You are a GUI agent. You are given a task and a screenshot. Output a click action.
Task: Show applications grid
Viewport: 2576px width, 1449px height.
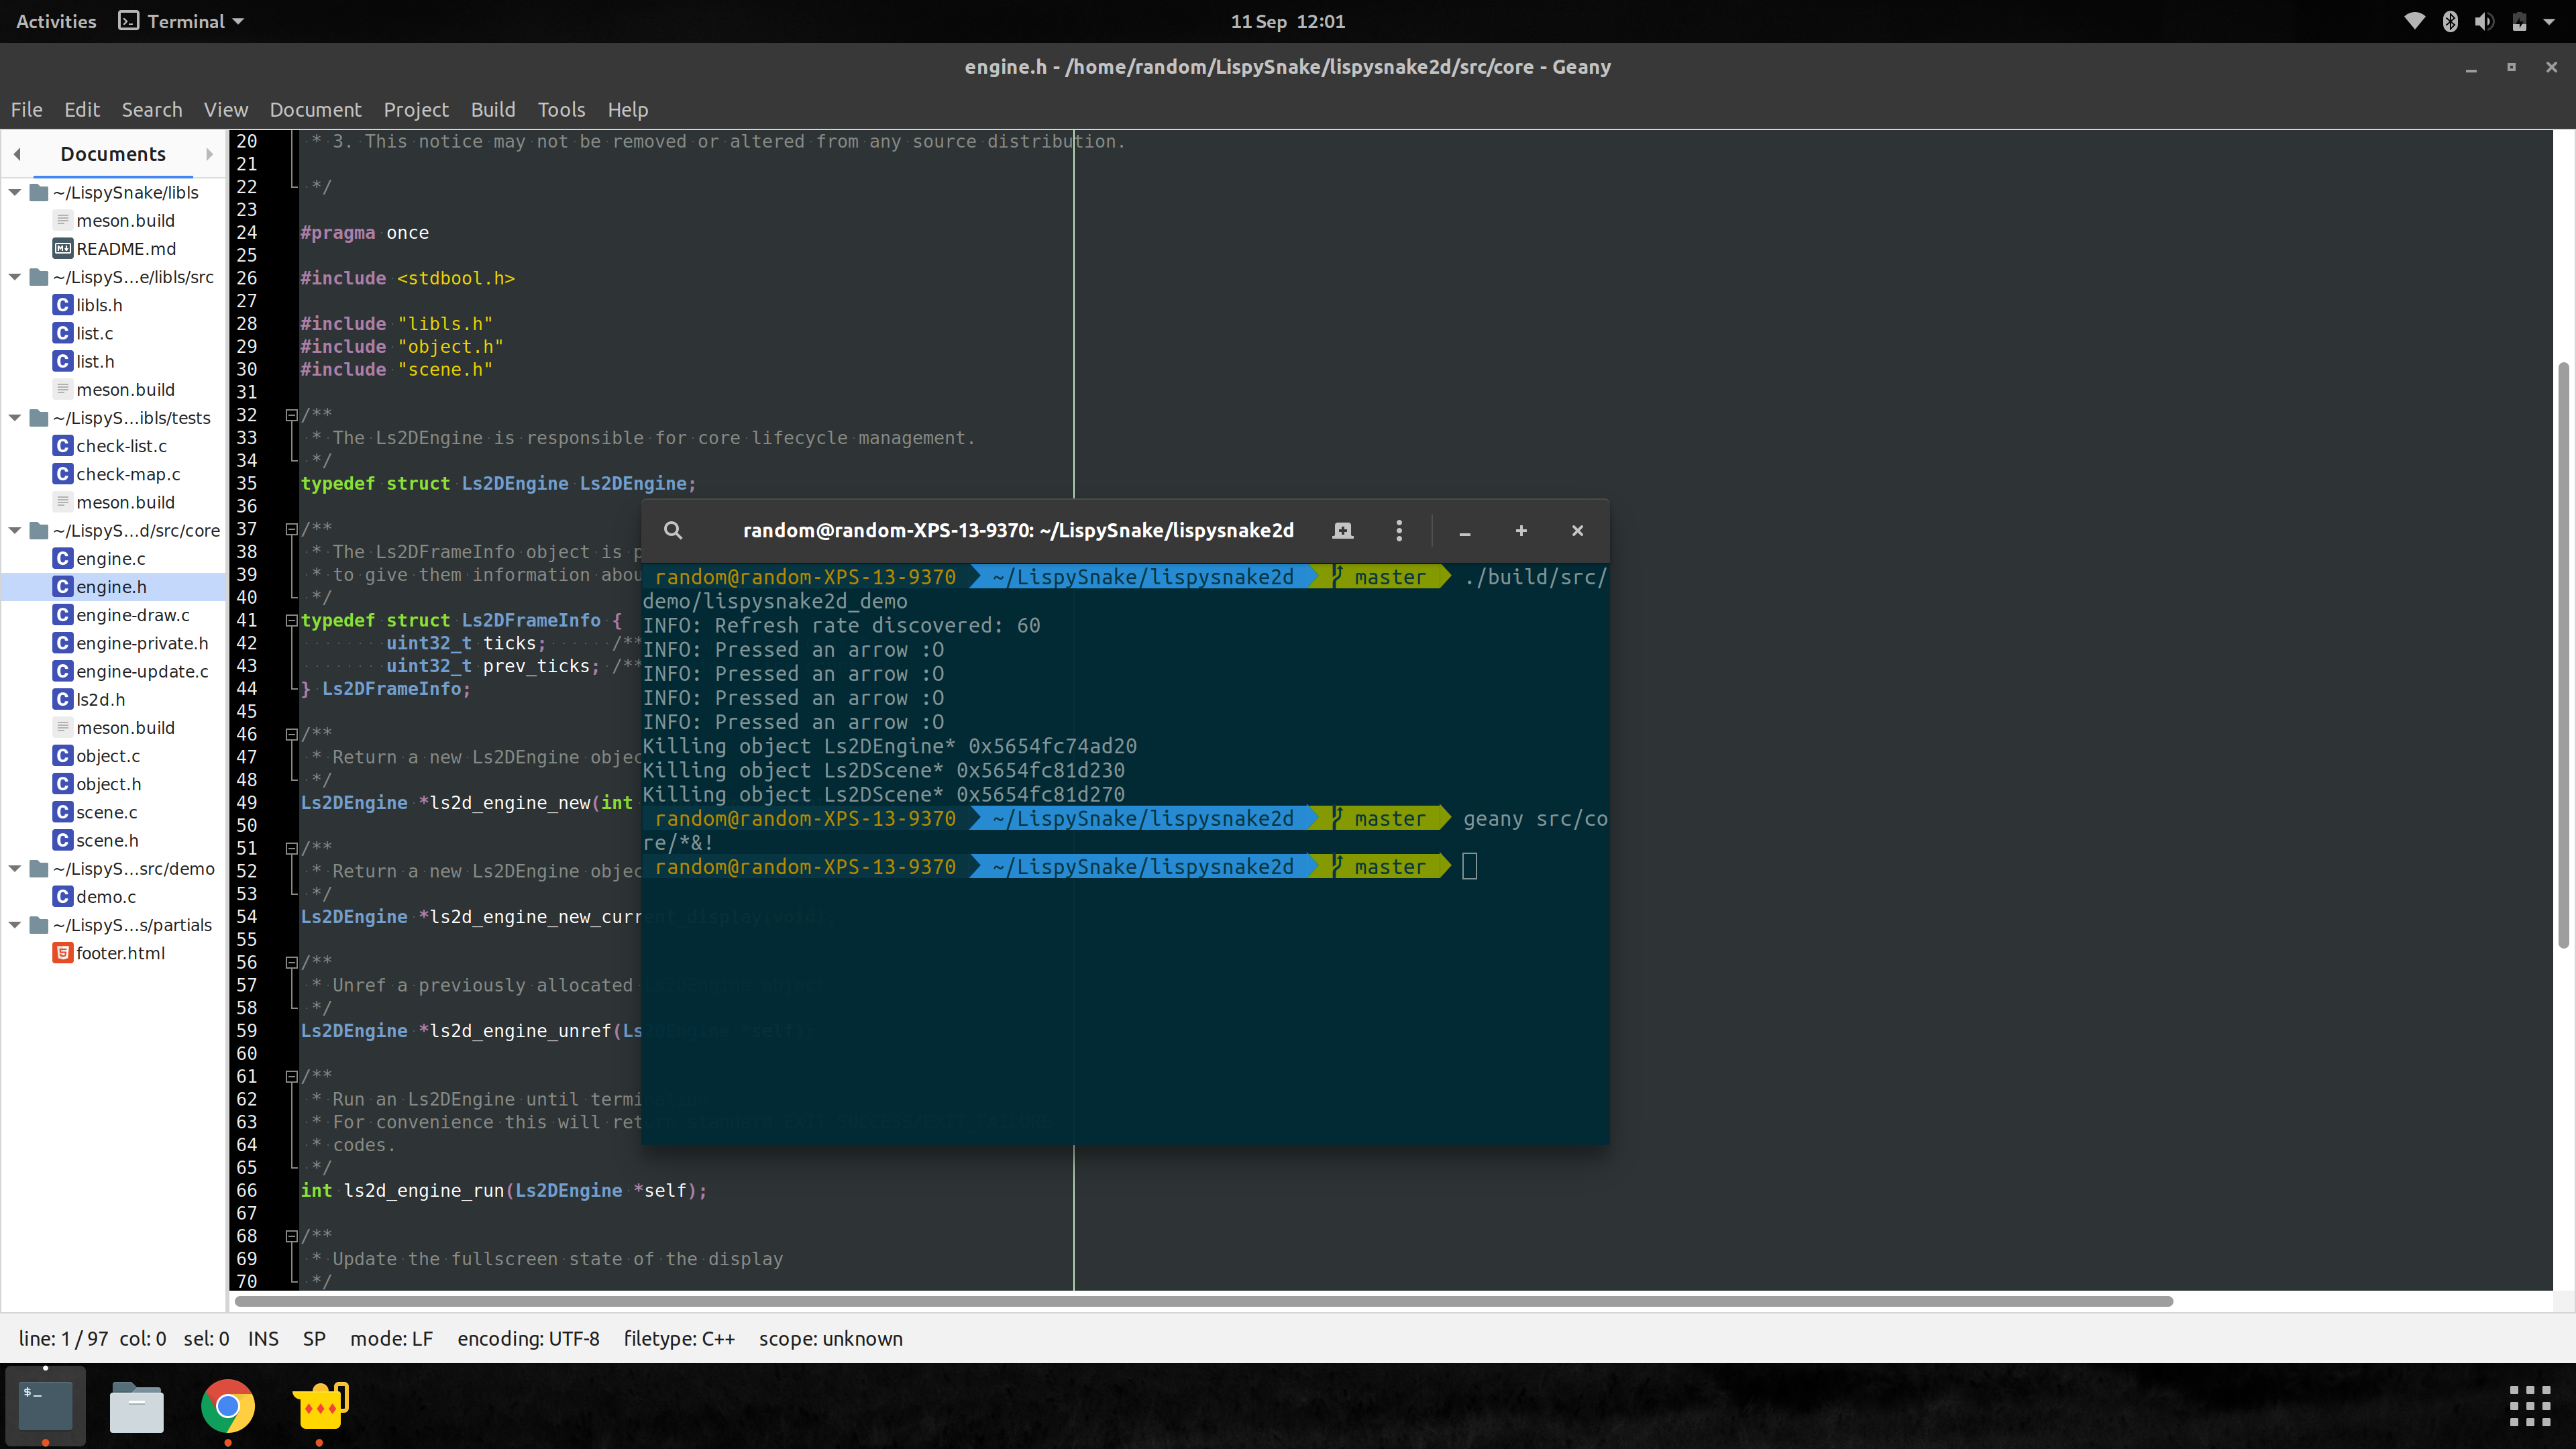(2530, 1406)
